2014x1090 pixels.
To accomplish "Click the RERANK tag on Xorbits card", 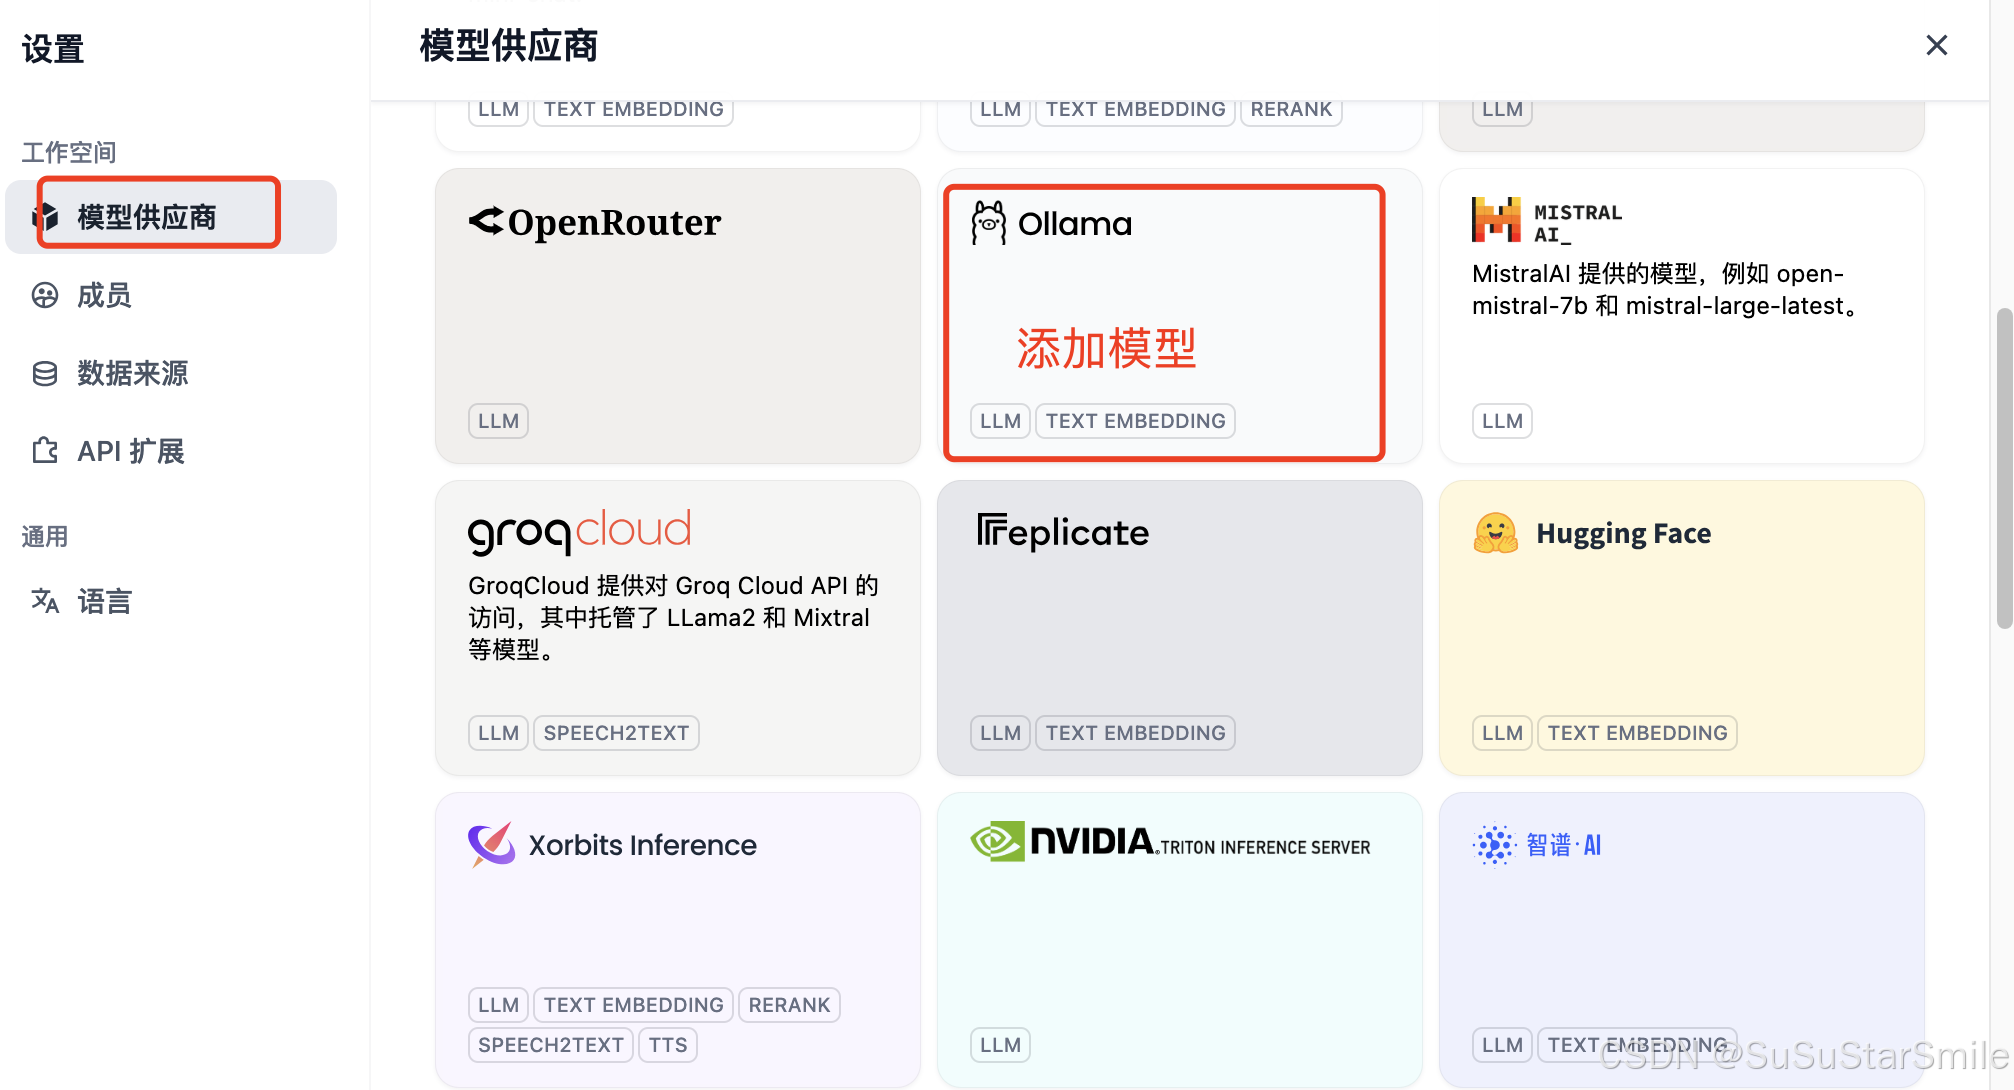I will pyautogui.click(x=789, y=1005).
